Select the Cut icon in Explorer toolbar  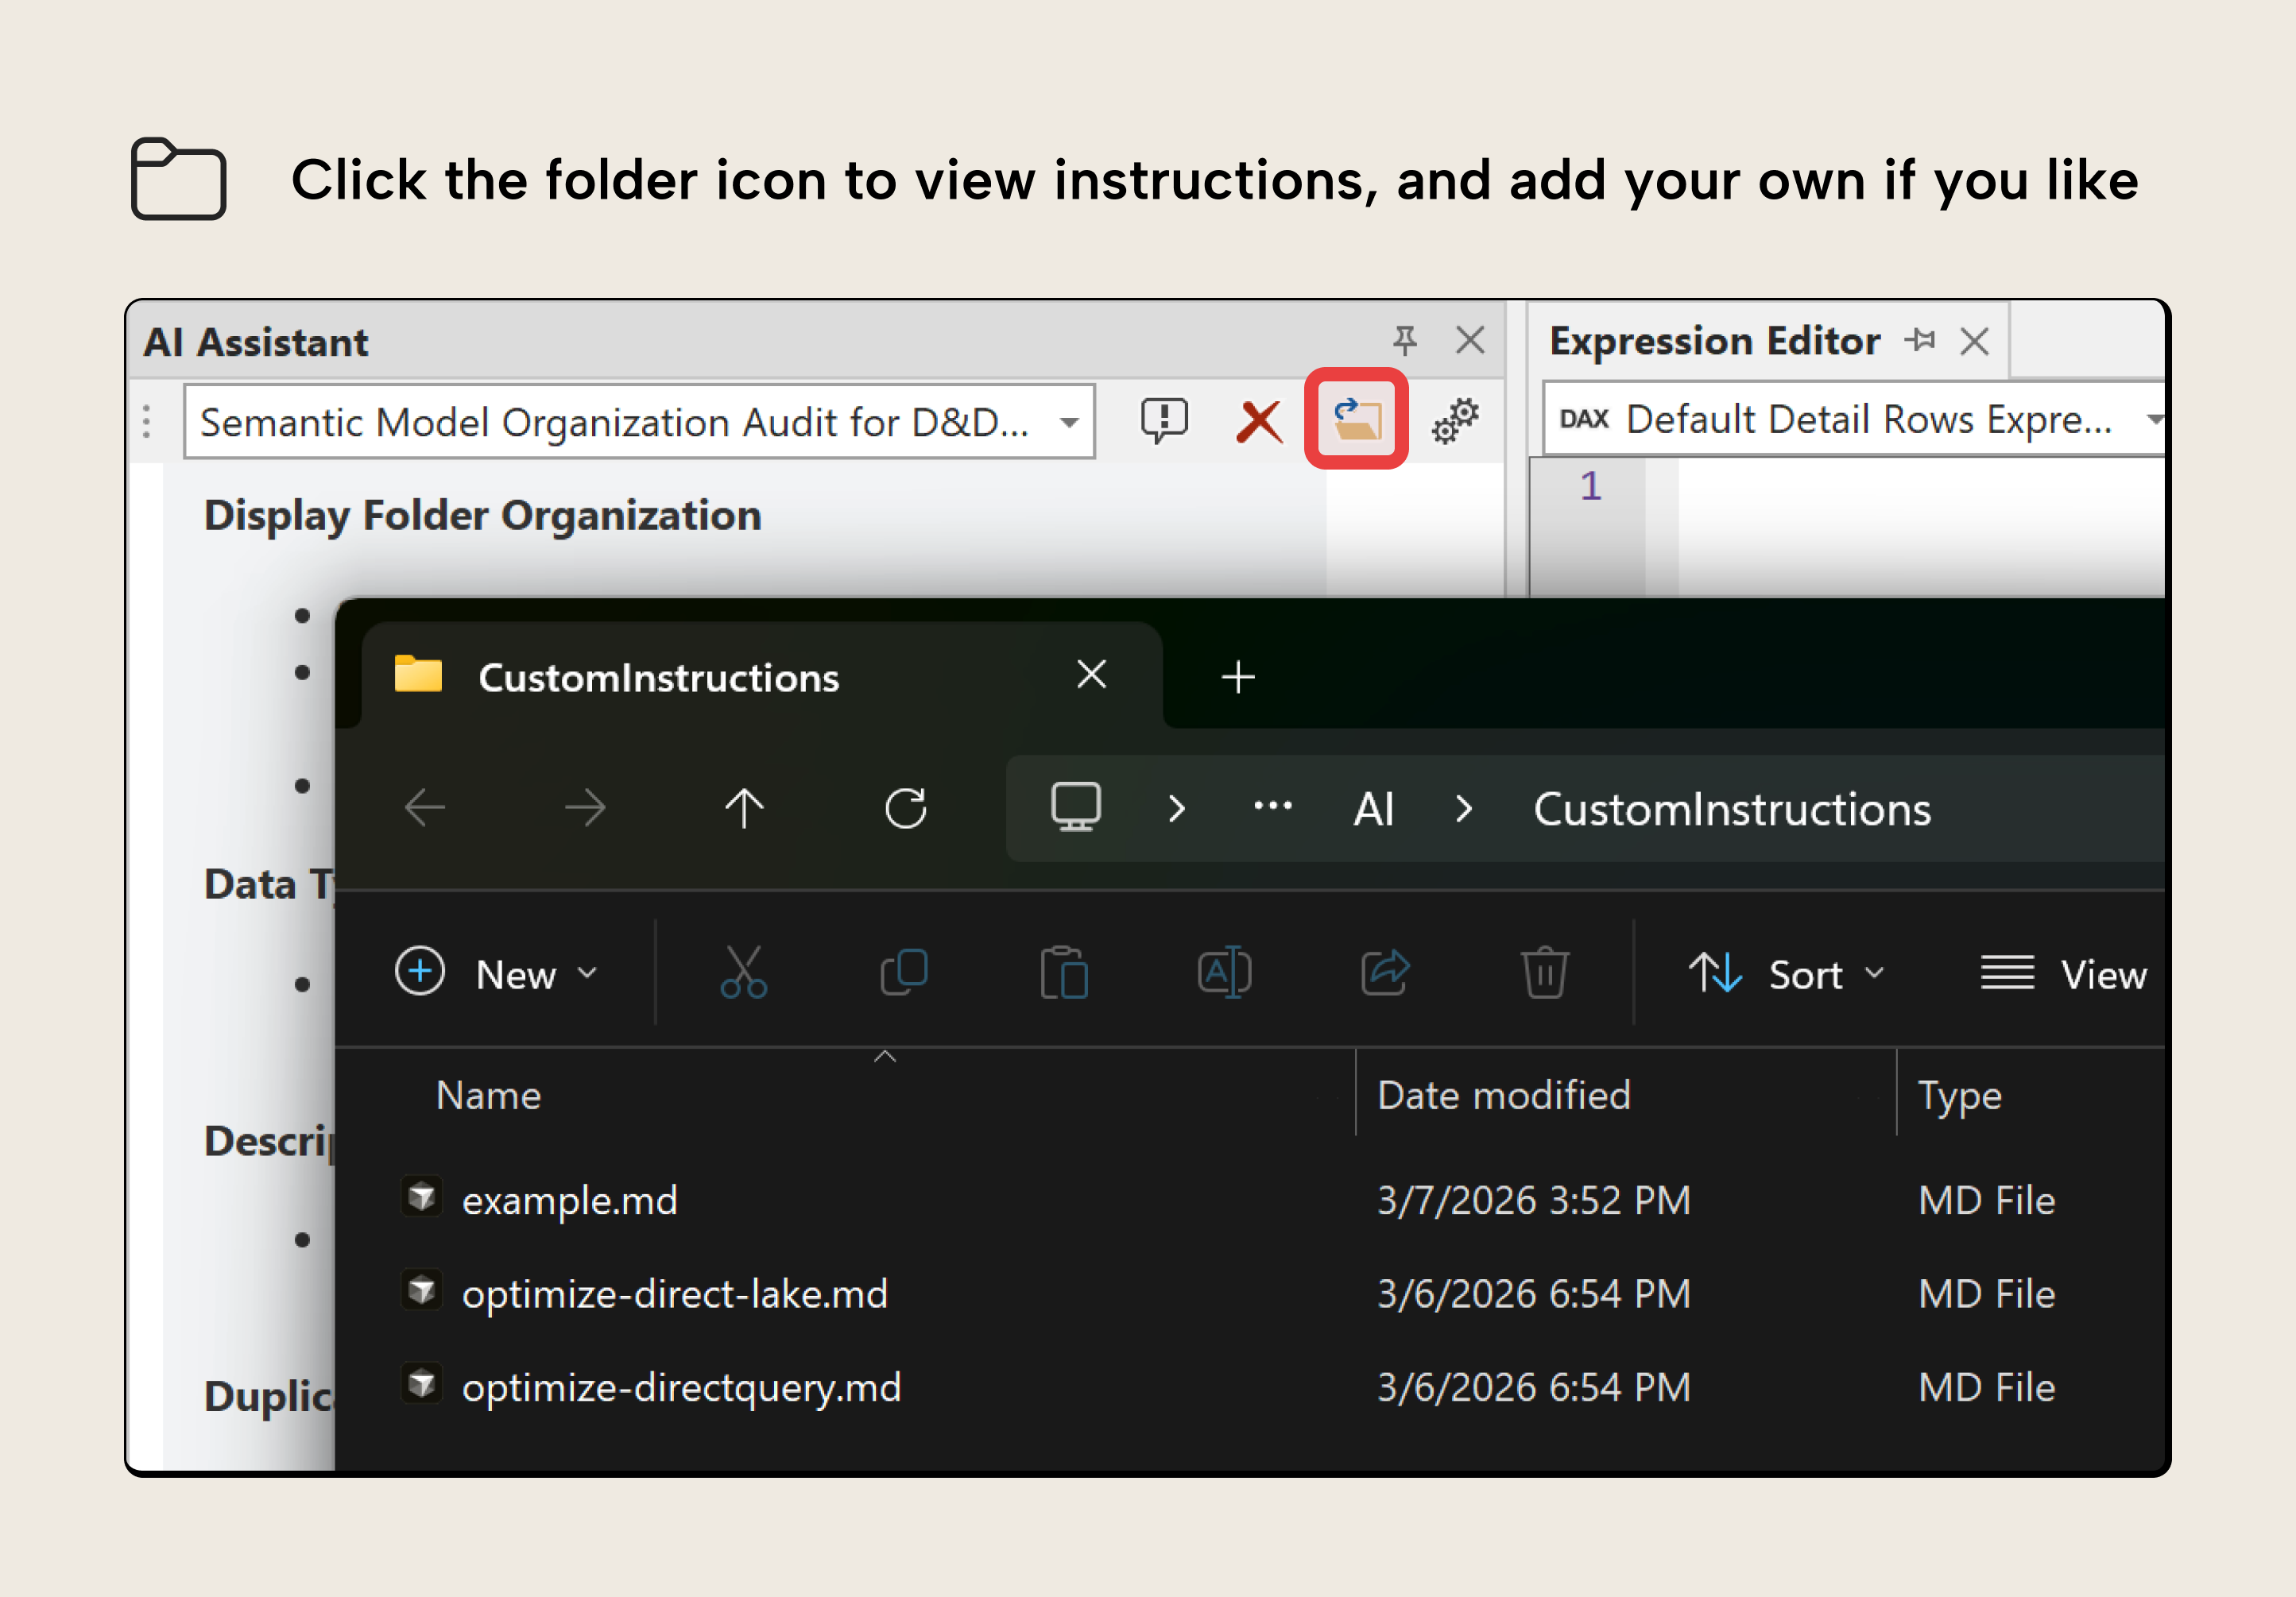[x=743, y=971]
